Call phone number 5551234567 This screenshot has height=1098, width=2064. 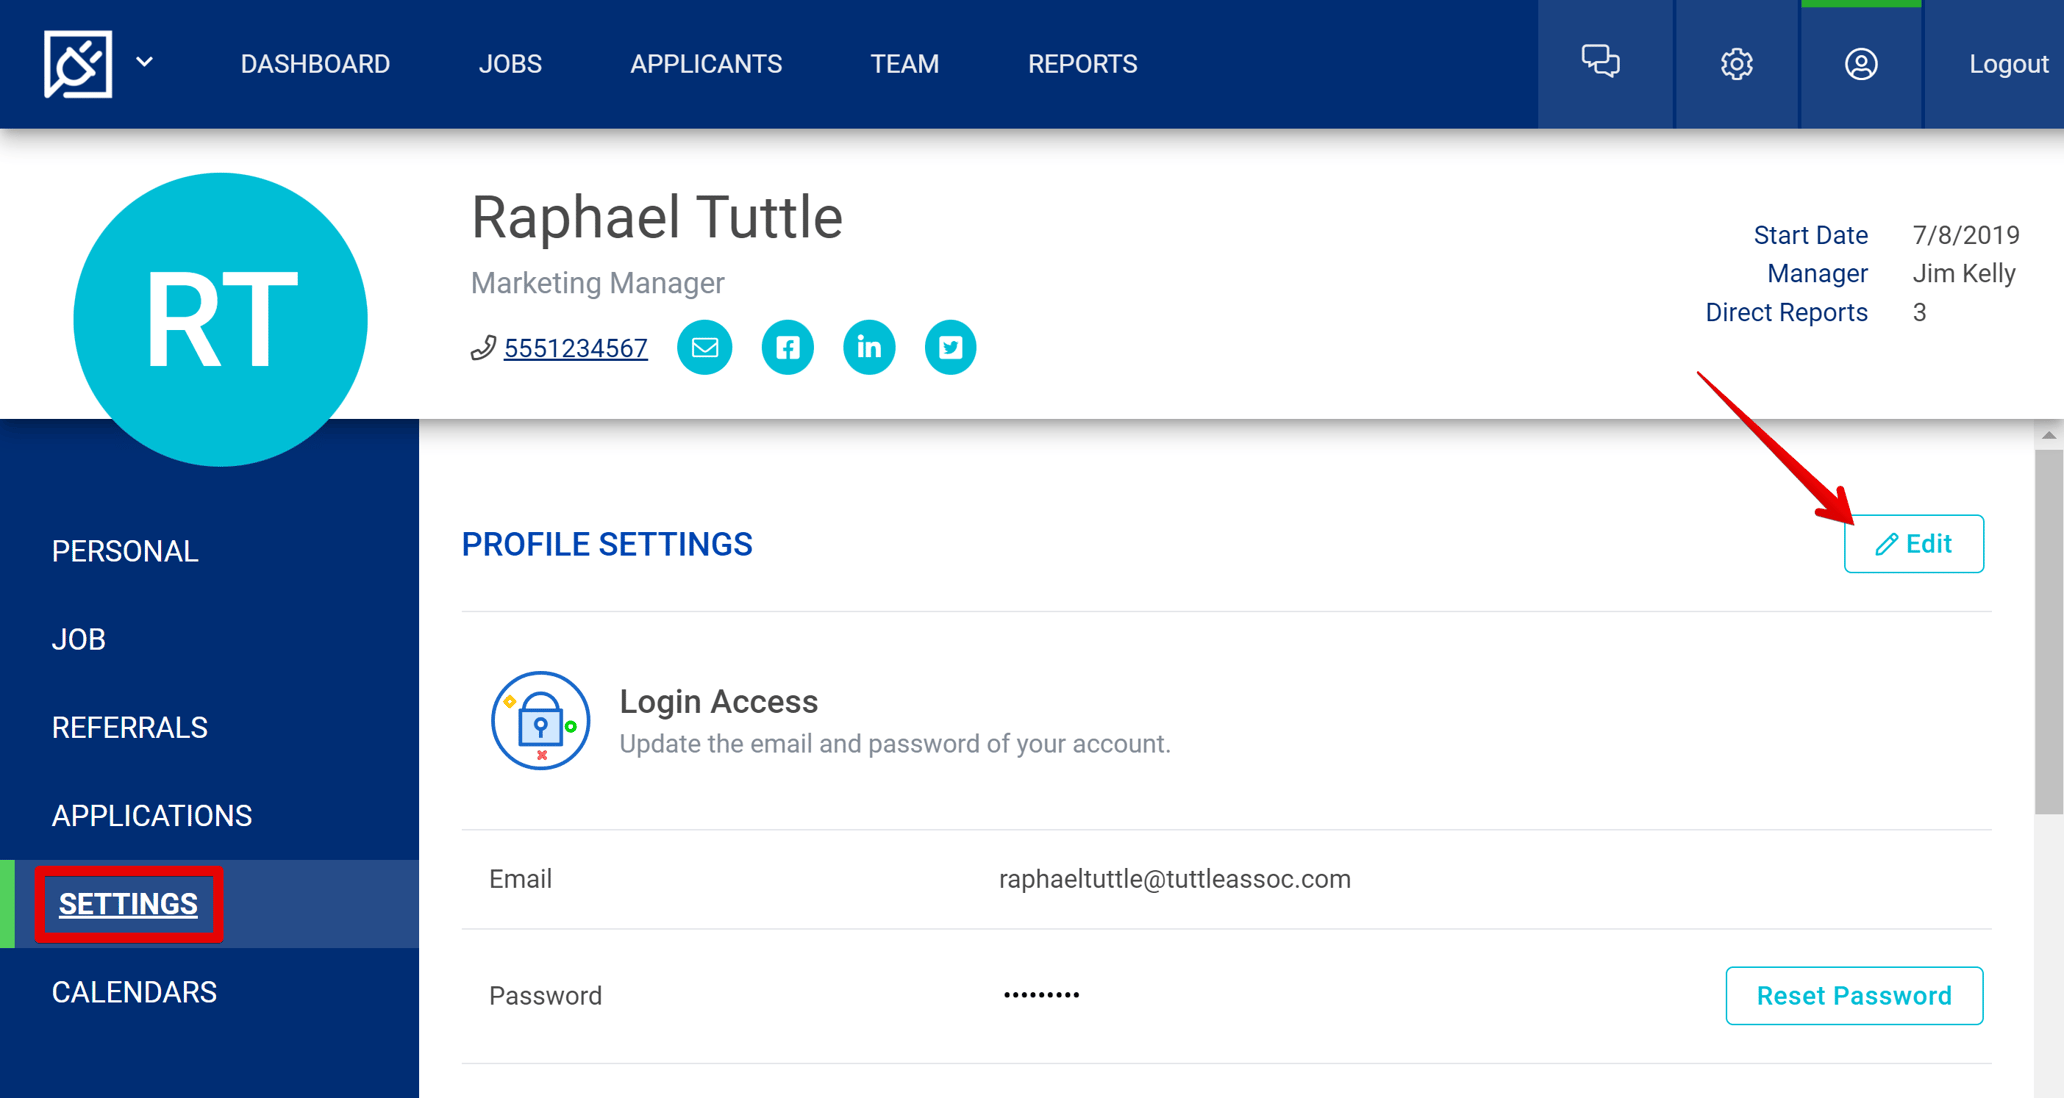575,347
